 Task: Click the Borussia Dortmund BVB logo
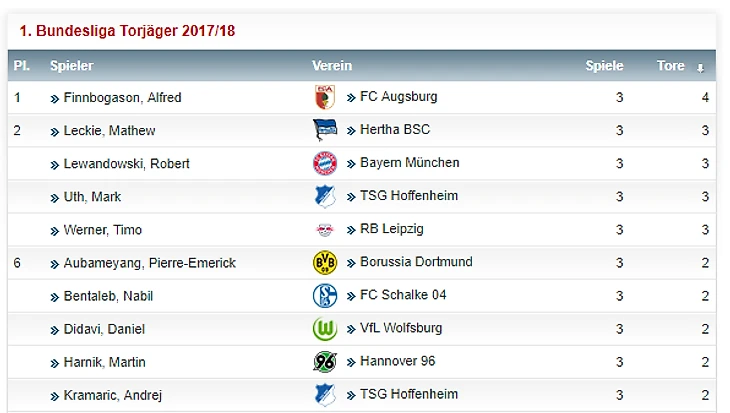click(324, 262)
